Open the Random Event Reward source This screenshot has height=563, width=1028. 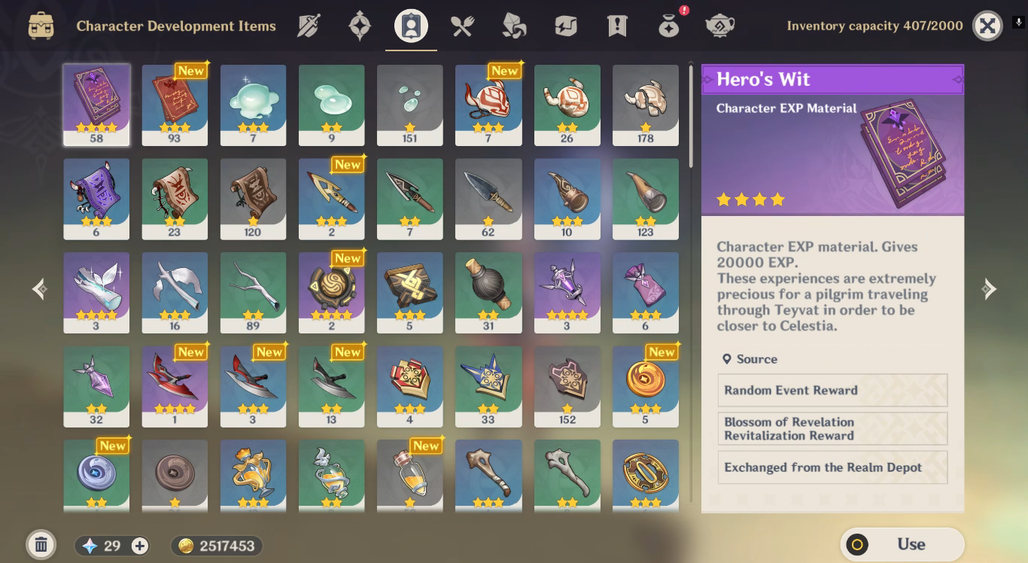click(x=833, y=390)
